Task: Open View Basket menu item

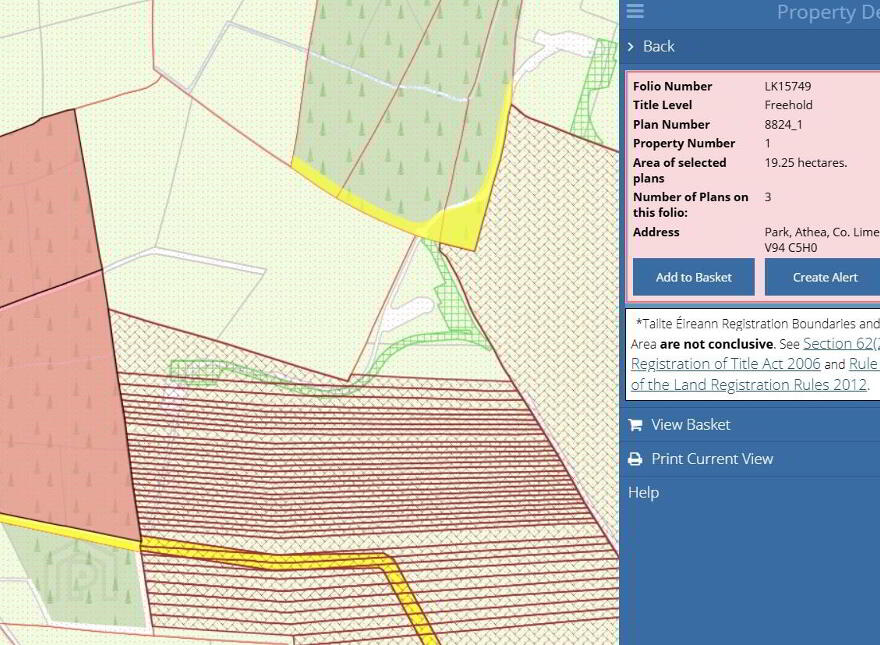Action: coord(691,425)
